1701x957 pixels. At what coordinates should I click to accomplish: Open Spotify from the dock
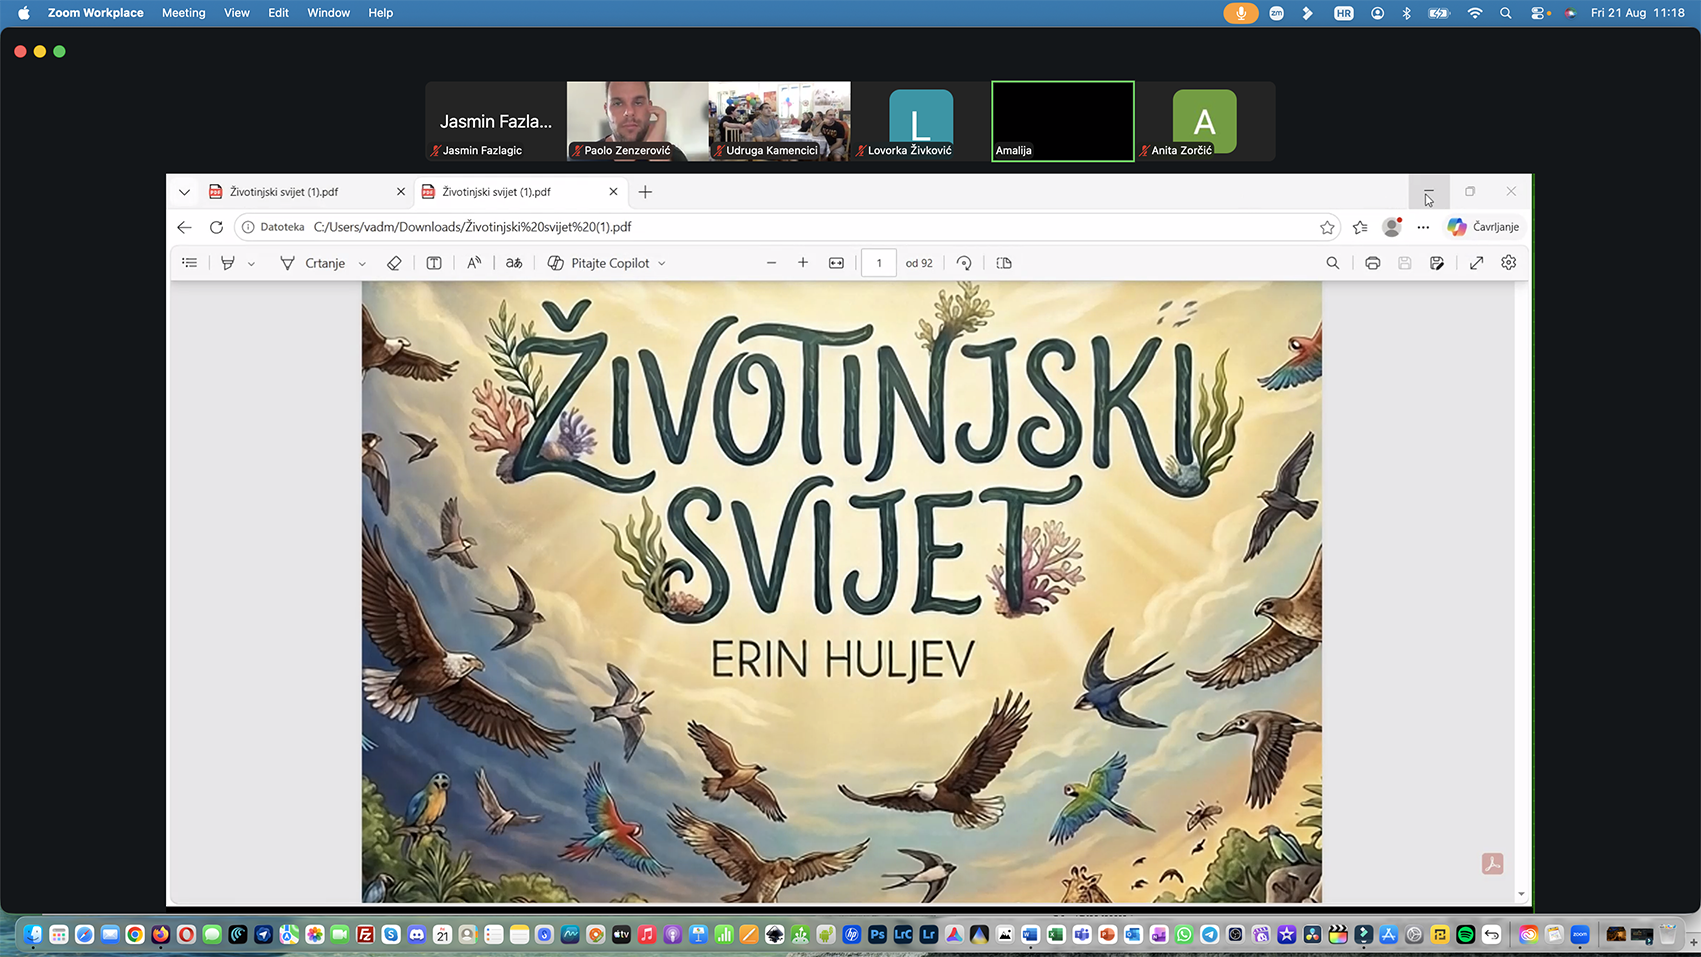[1465, 934]
